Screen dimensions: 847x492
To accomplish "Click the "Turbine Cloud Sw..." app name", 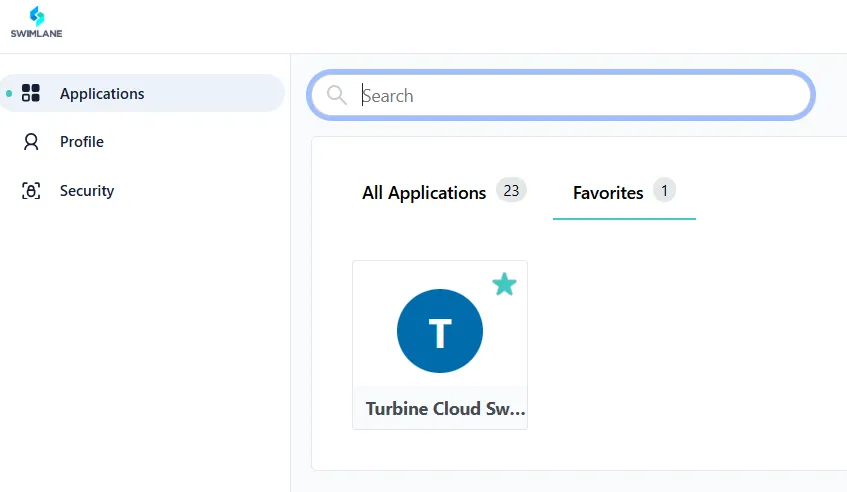I will [445, 409].
